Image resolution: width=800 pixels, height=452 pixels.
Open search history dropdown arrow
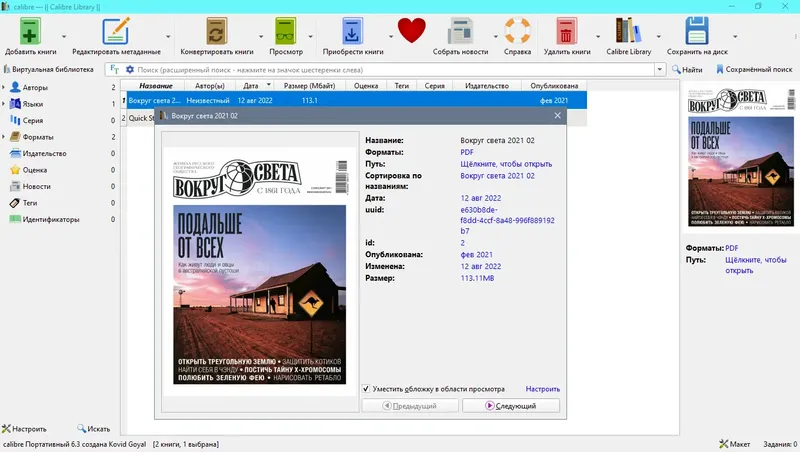[660, 69]
